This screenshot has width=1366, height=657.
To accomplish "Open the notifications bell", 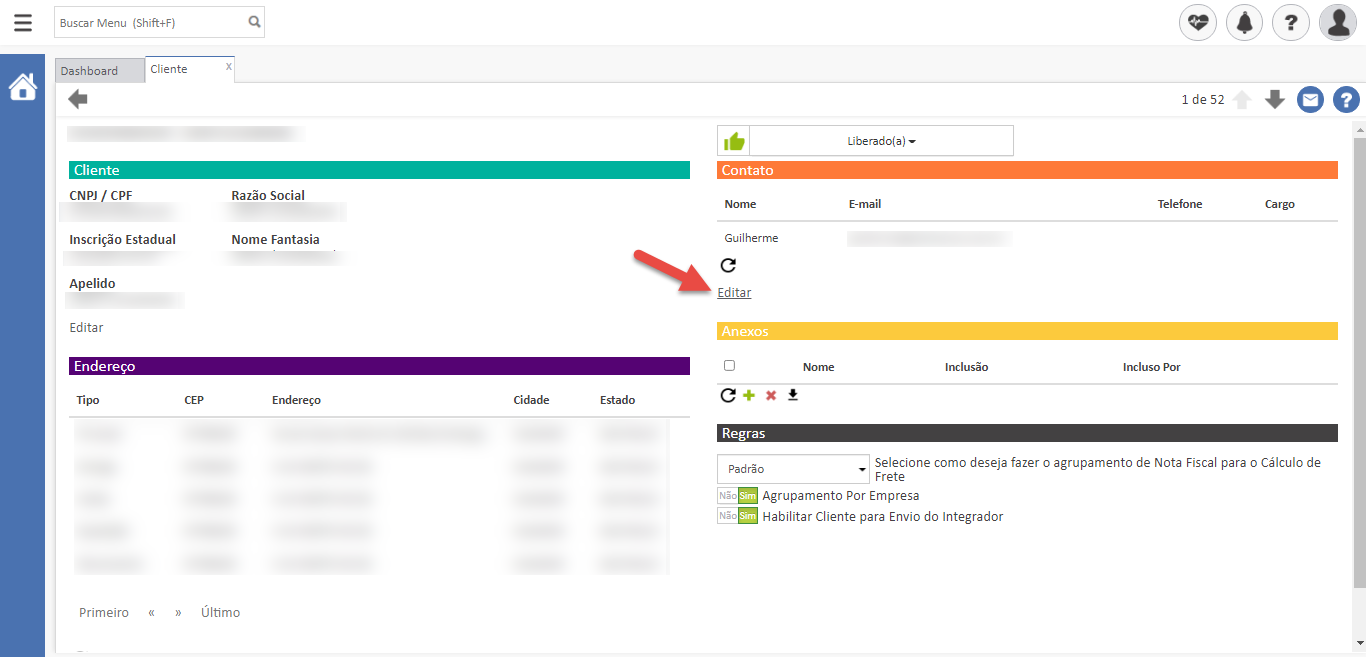I will pyautogui.click(x=1244, y=22).
